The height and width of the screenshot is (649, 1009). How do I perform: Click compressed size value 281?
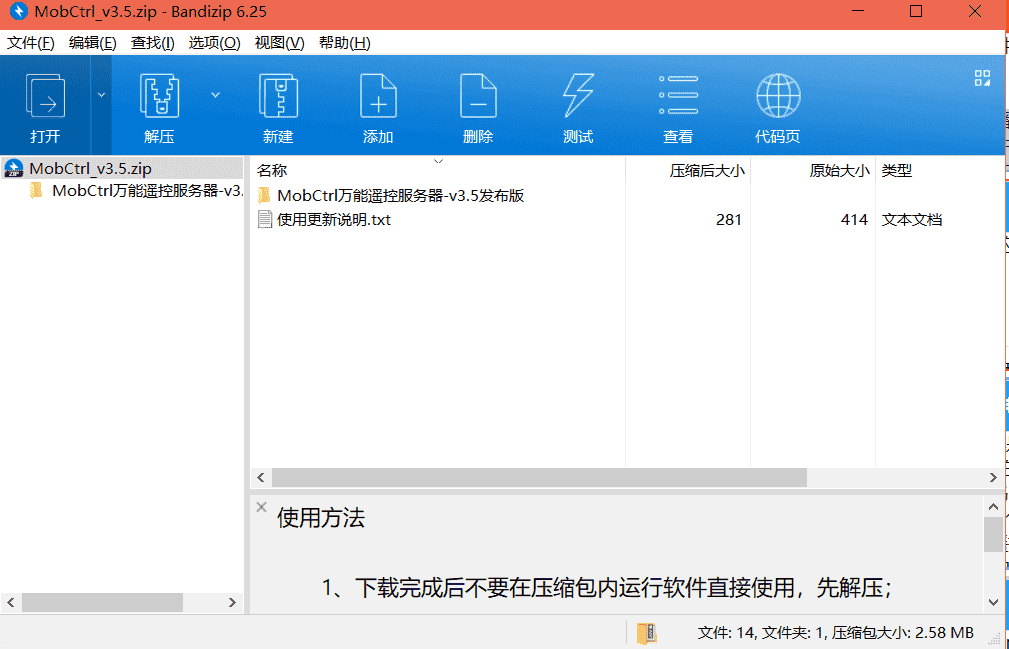point(728,220)
